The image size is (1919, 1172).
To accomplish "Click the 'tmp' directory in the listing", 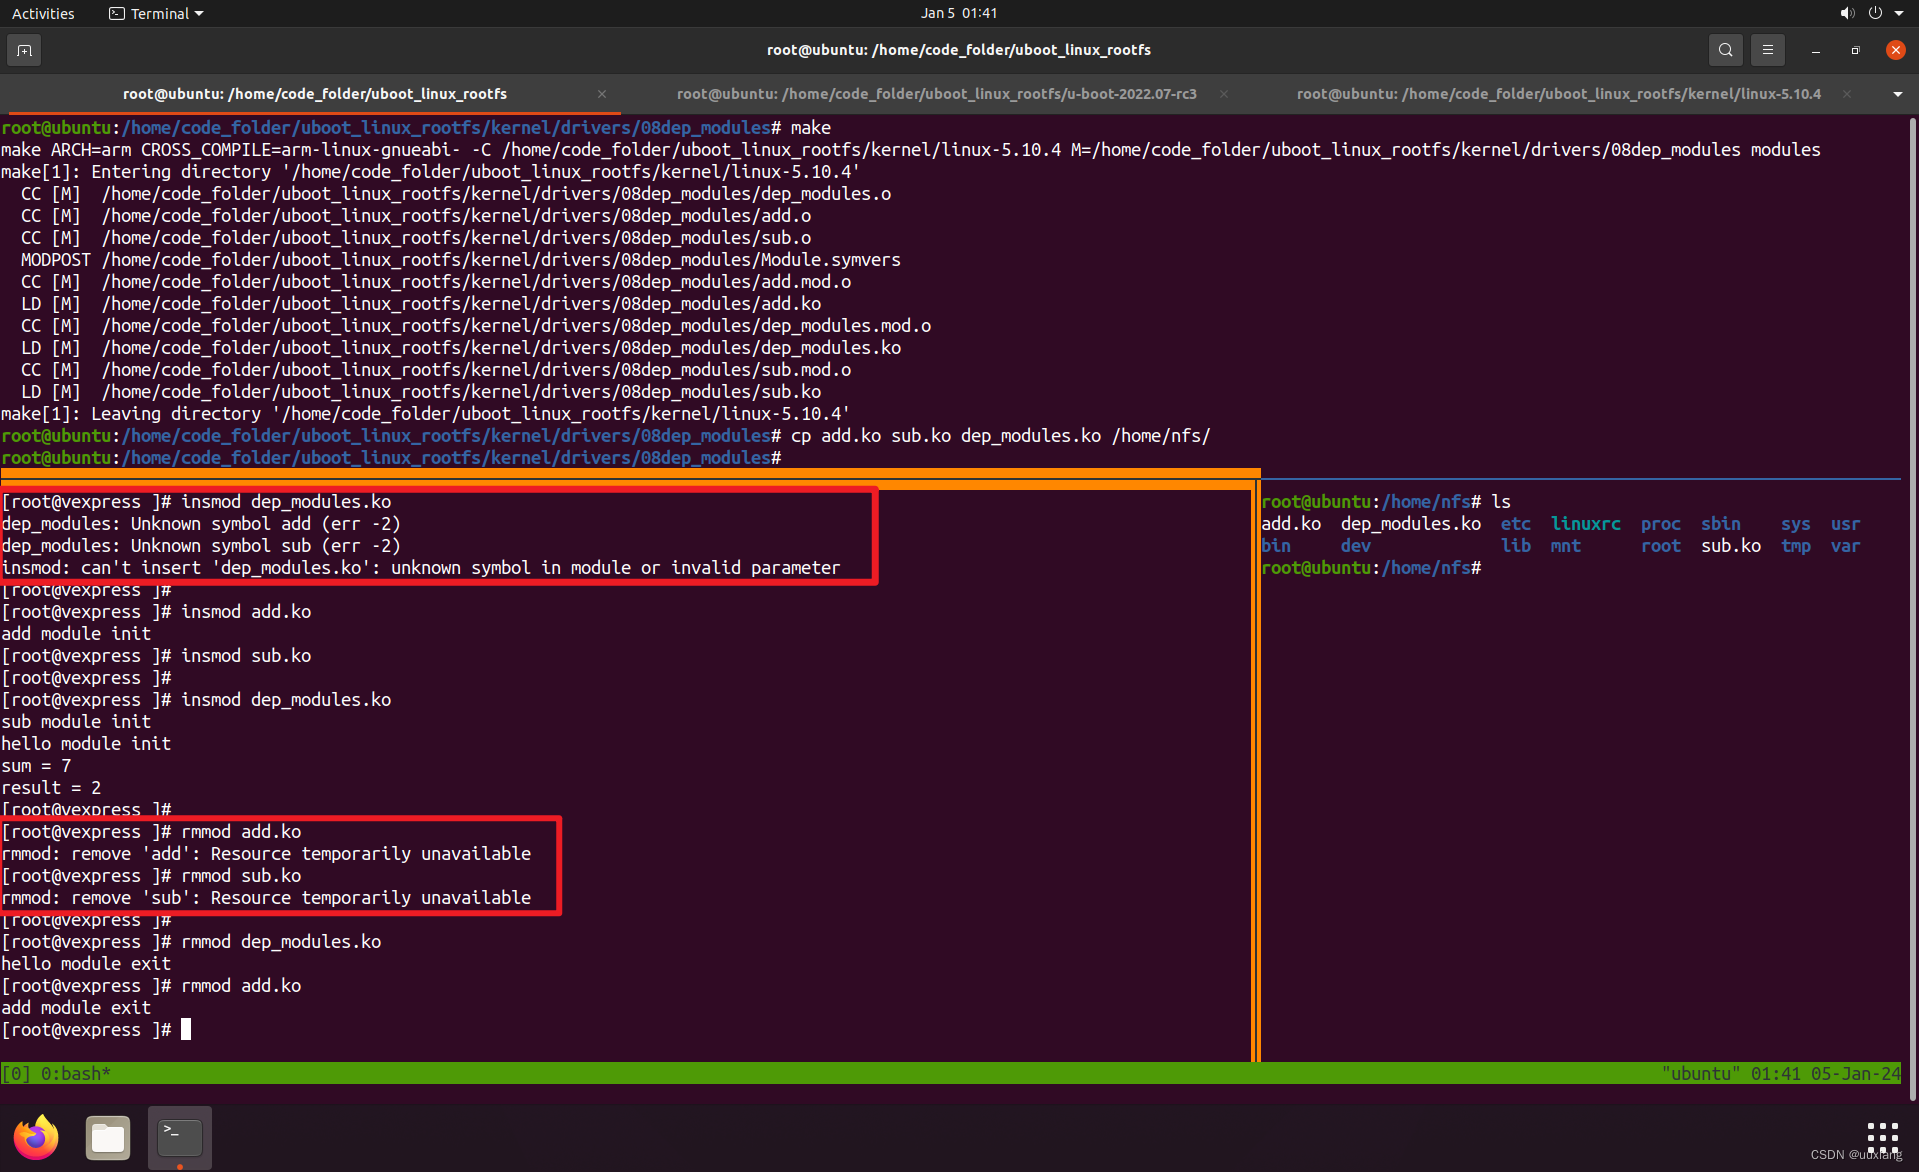I will point(1796,546).
